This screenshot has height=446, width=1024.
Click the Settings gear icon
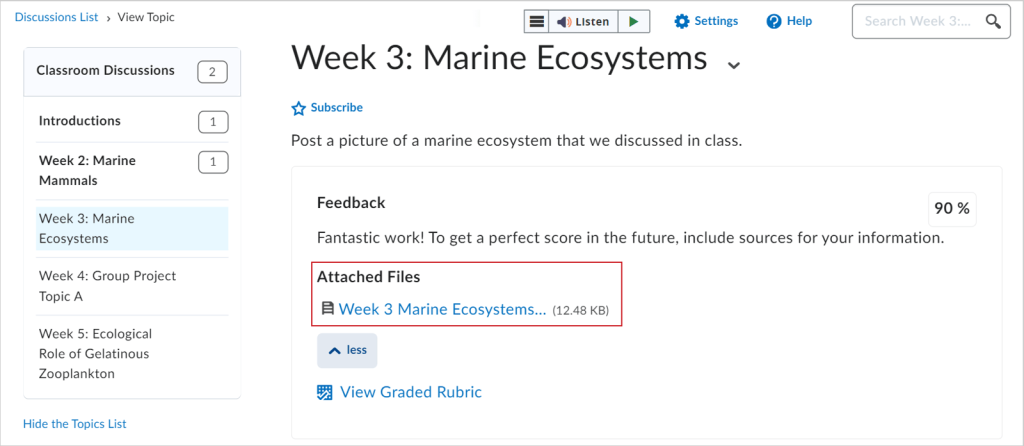point(682,22)
